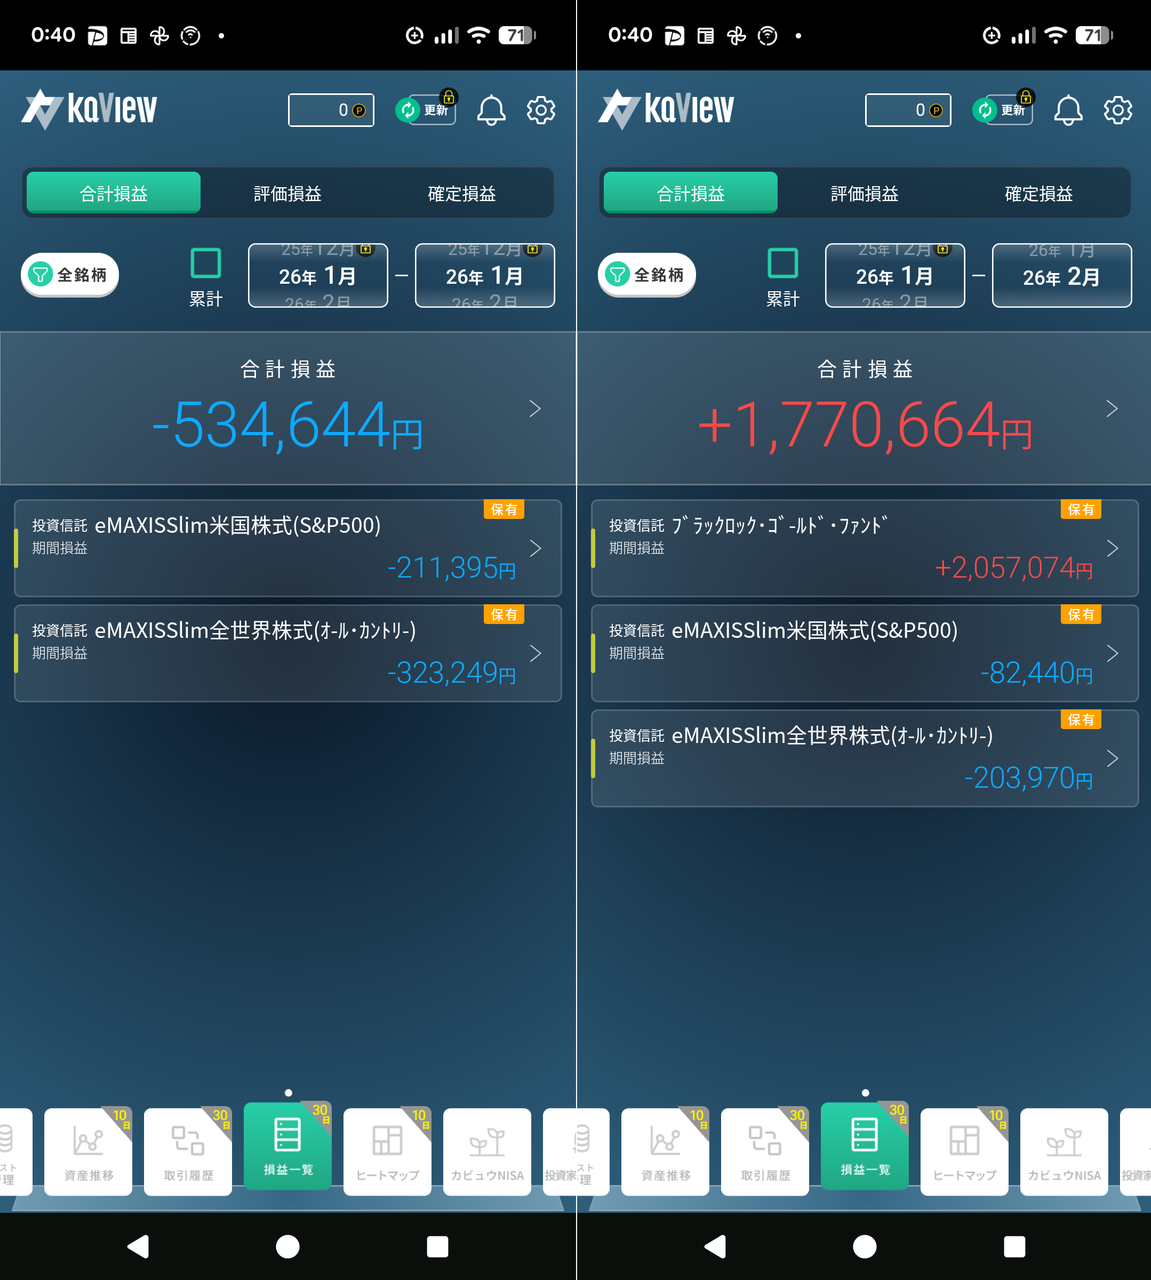The image size is (1151, 1280).
Task: Toggle 累計 accumulation on the right panel
Action: 783,262
